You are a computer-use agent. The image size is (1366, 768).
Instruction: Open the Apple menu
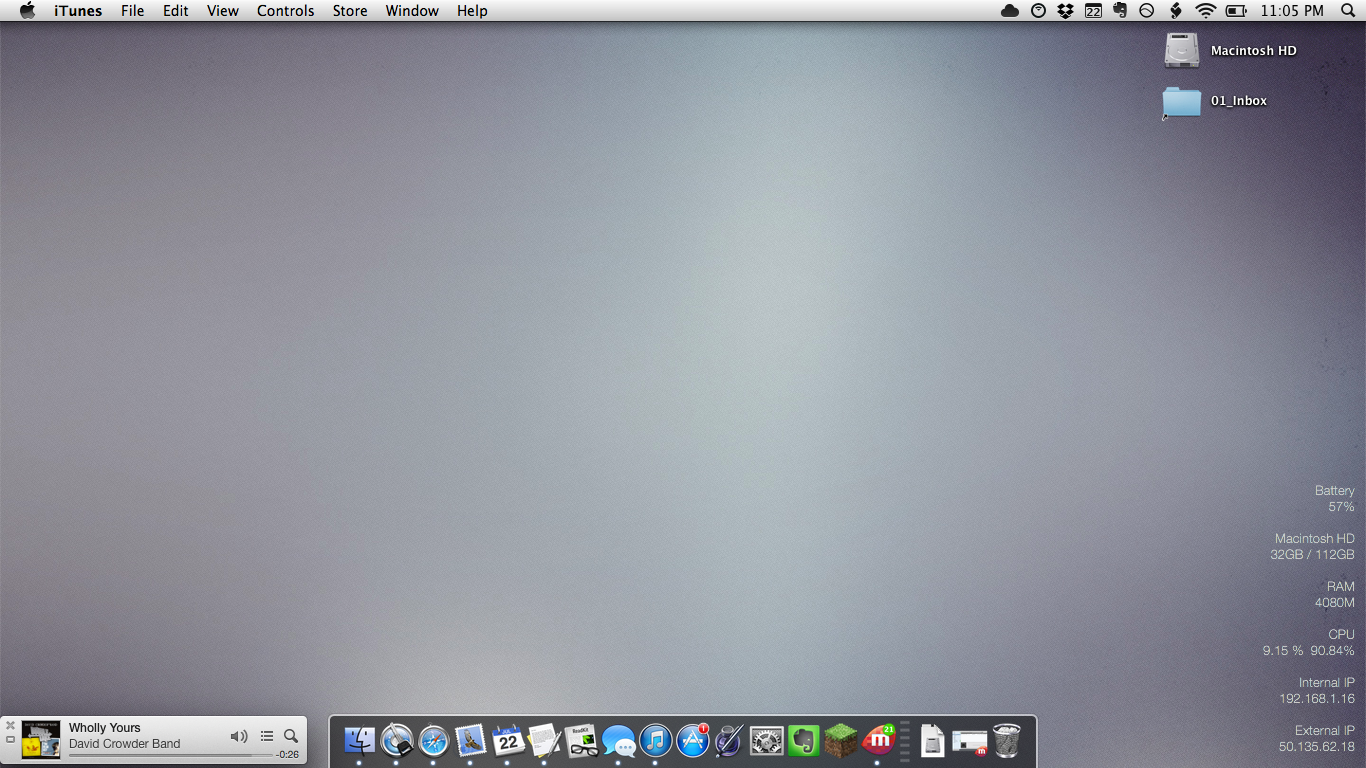click(27, 11)
